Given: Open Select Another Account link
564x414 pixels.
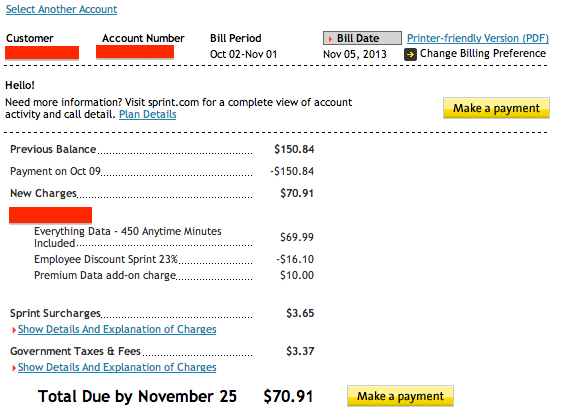Looking at the screenshot, I should pos(62,9).
